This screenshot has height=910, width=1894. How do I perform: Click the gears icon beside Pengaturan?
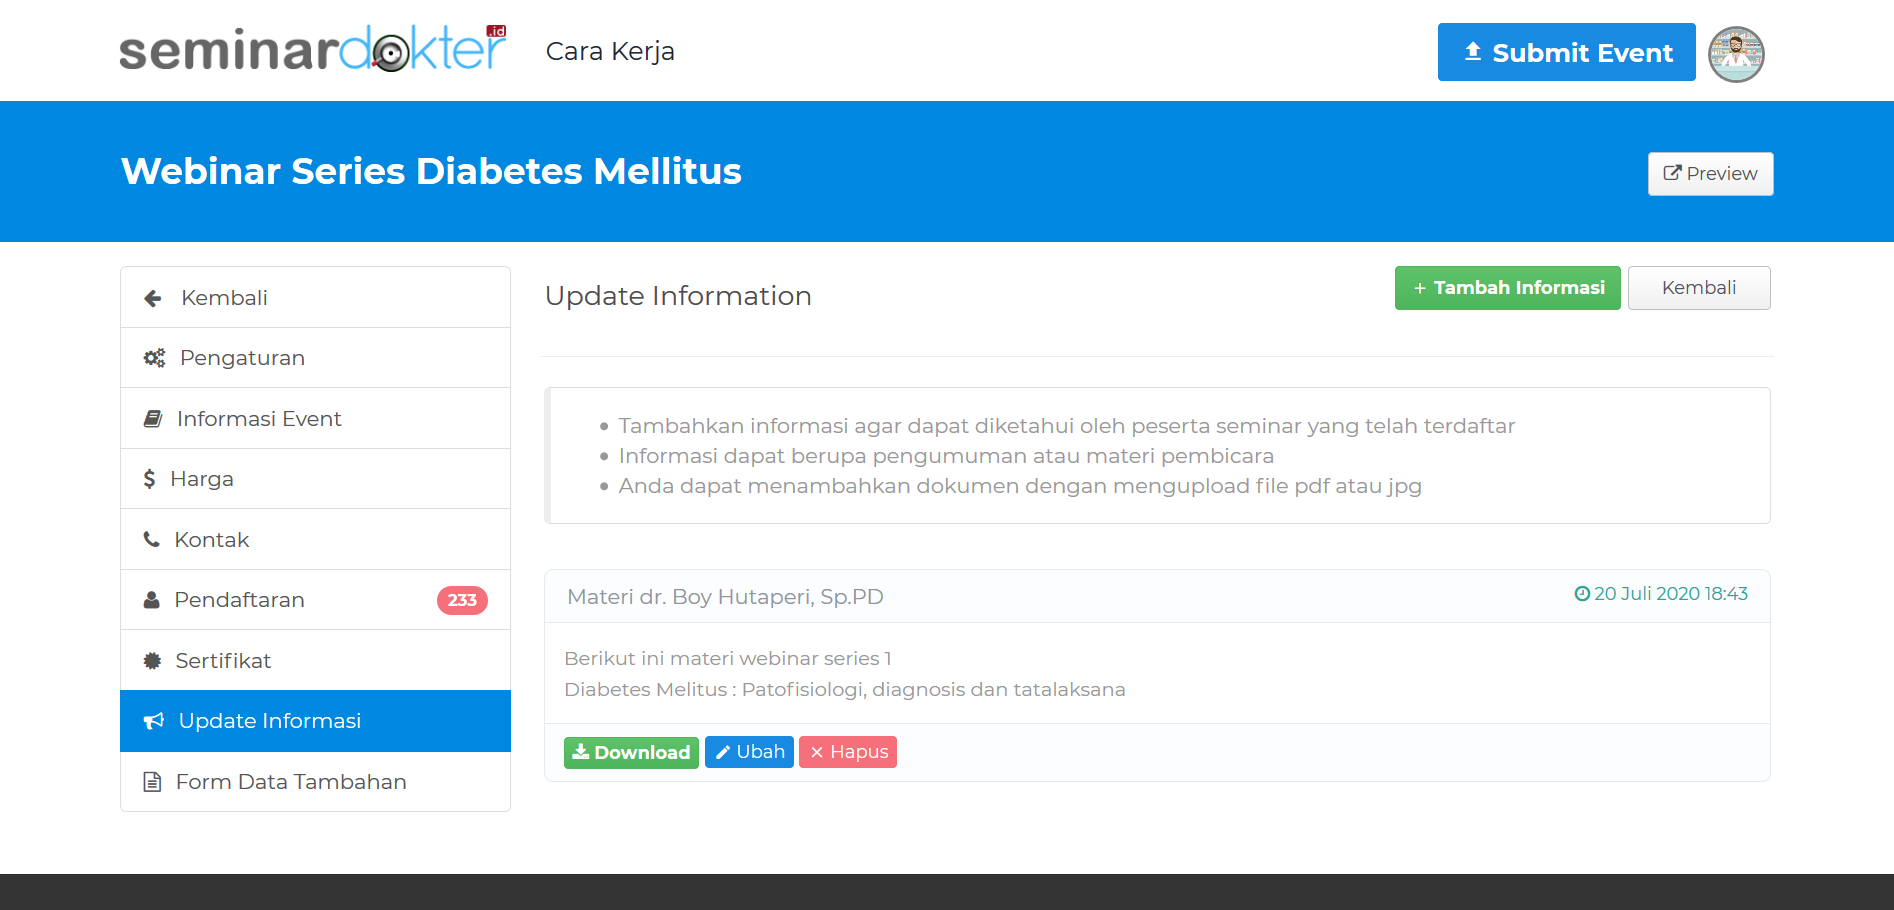[x=154, y=358]
